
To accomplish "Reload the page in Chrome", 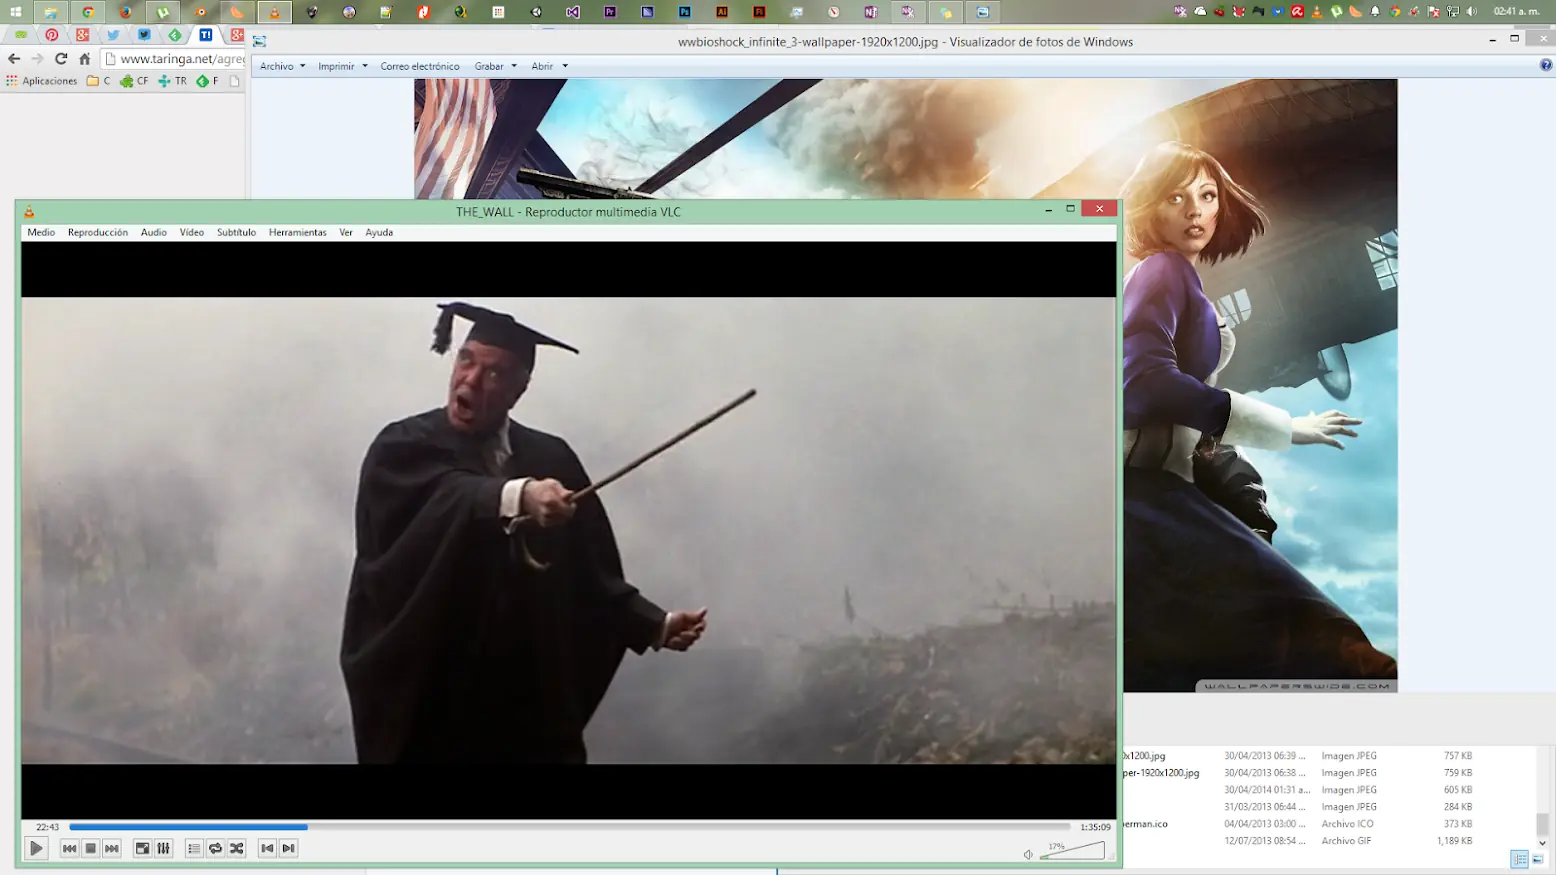I will click(x=61, y=59).
